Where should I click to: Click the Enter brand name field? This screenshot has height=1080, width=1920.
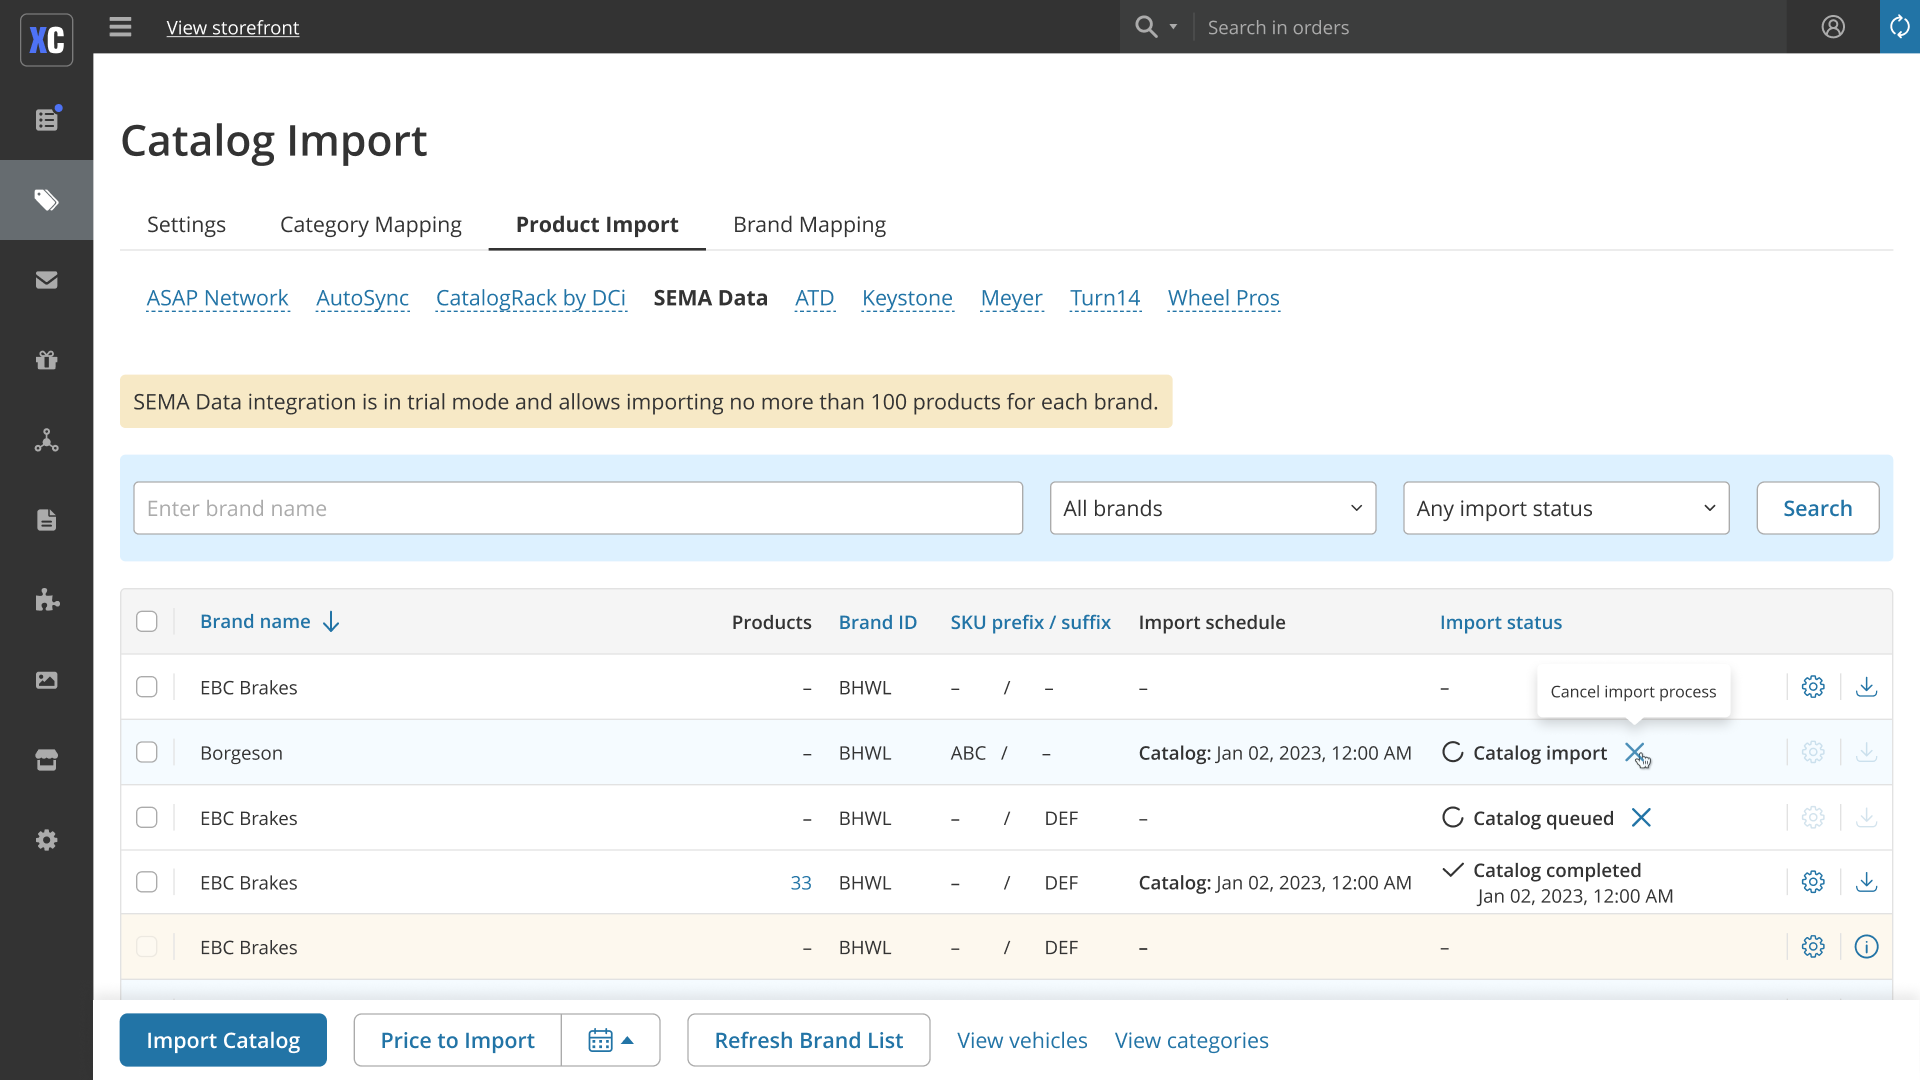click(578, 508)
